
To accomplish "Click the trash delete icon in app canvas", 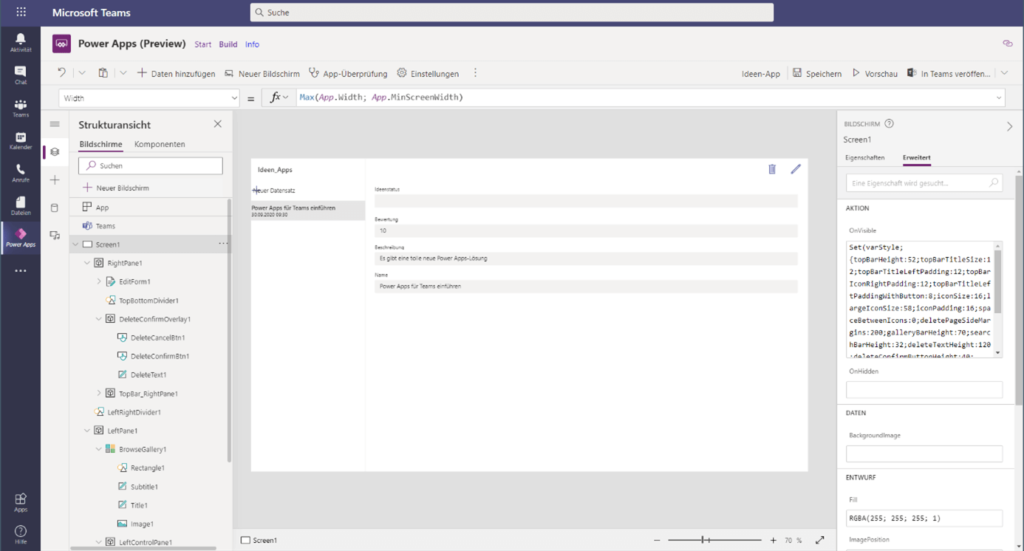I will click(x=772, y=169).
